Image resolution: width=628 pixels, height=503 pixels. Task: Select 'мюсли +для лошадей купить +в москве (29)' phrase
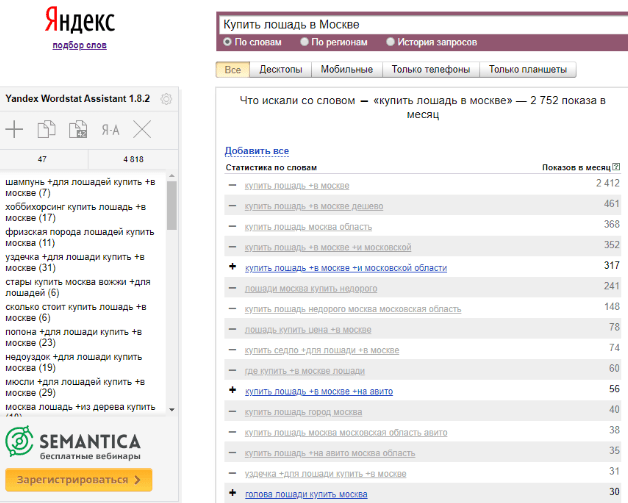coord(75,387)
